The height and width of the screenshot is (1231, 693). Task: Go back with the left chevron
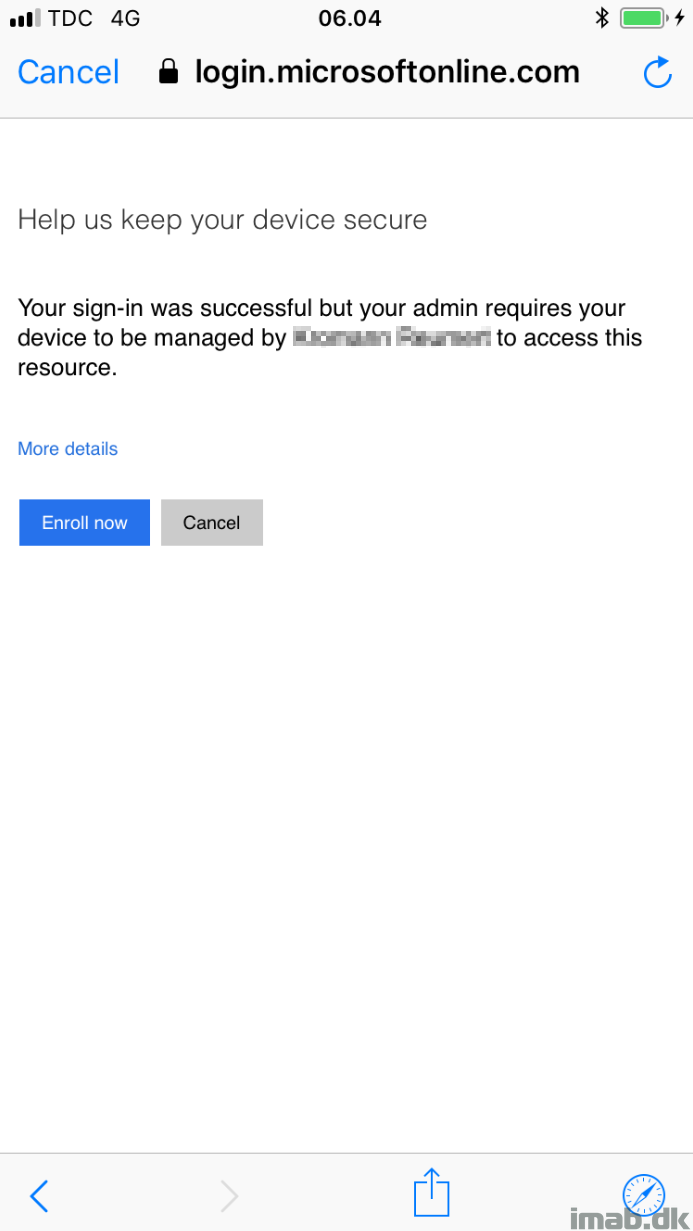pyautogui.click(x=39, y=1195)
